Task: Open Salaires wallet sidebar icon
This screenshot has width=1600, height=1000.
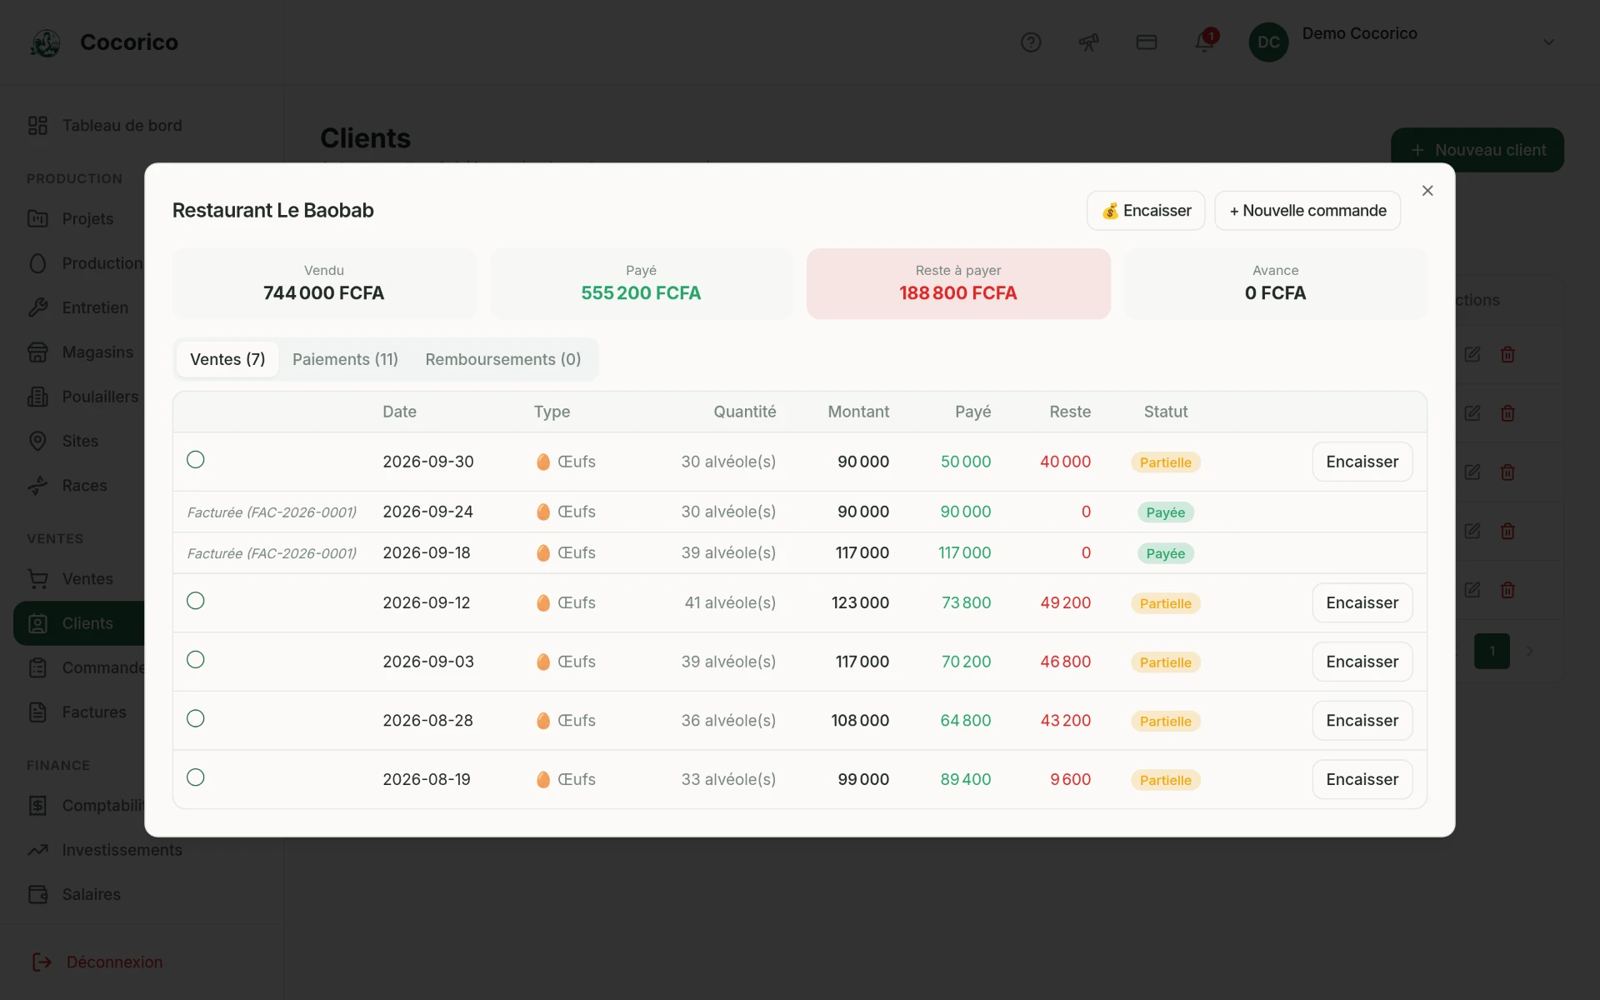Action: pos(38,894)
